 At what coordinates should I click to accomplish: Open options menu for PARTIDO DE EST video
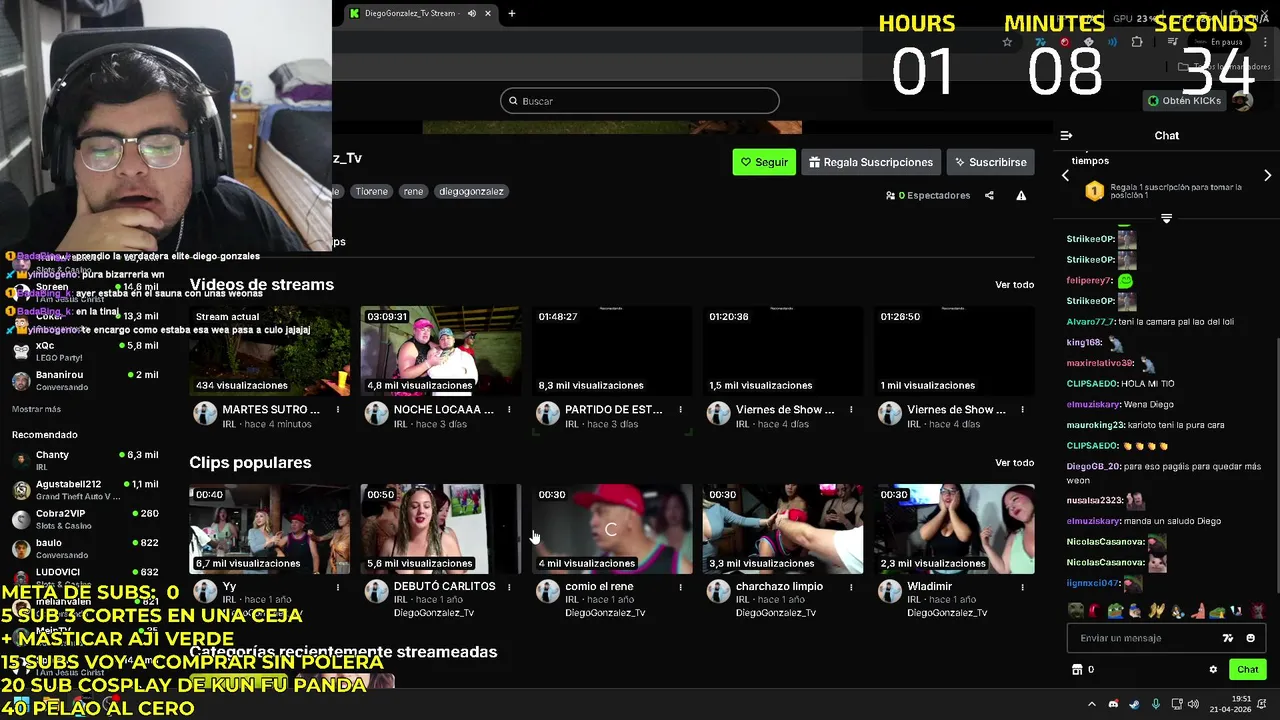tap(680, 410)
